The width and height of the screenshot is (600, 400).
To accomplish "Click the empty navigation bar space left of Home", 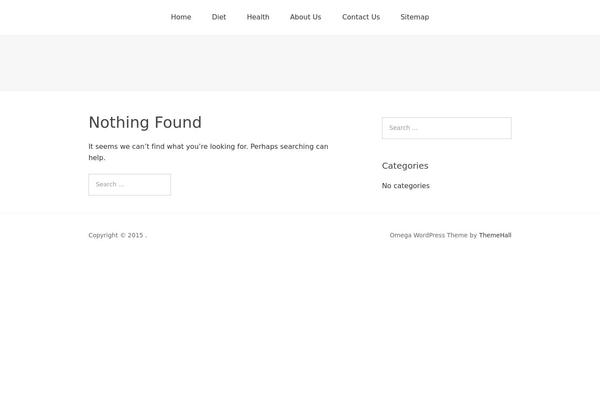I will click(x=80, y=17).
